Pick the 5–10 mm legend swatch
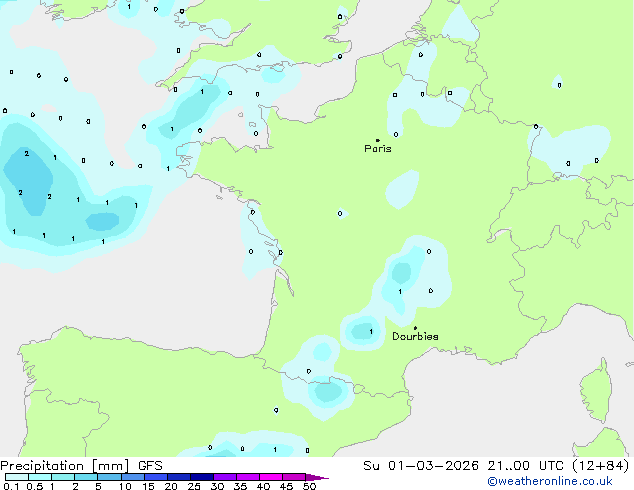The height and width of the screenshot is (490, 634). pyautogui.click(x=109, y=477)
